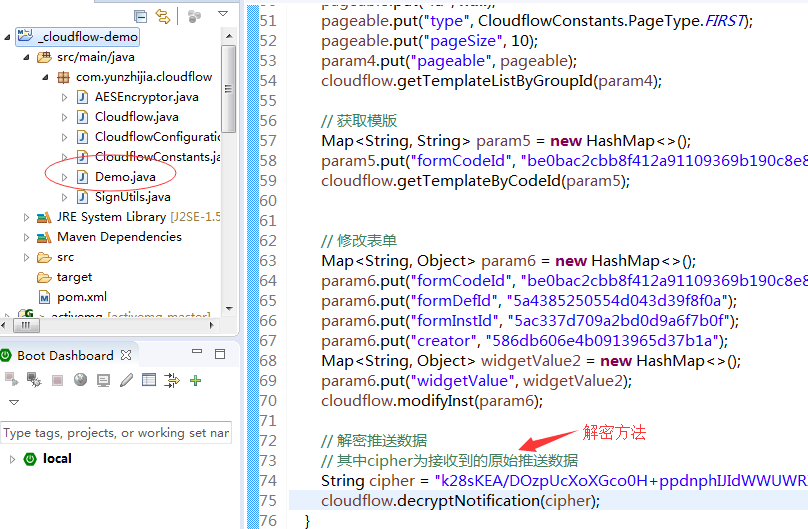Open the Package Explorer view menu triangle
The image size is (808, 529).
pyautogui.click(x=222, y=15)
